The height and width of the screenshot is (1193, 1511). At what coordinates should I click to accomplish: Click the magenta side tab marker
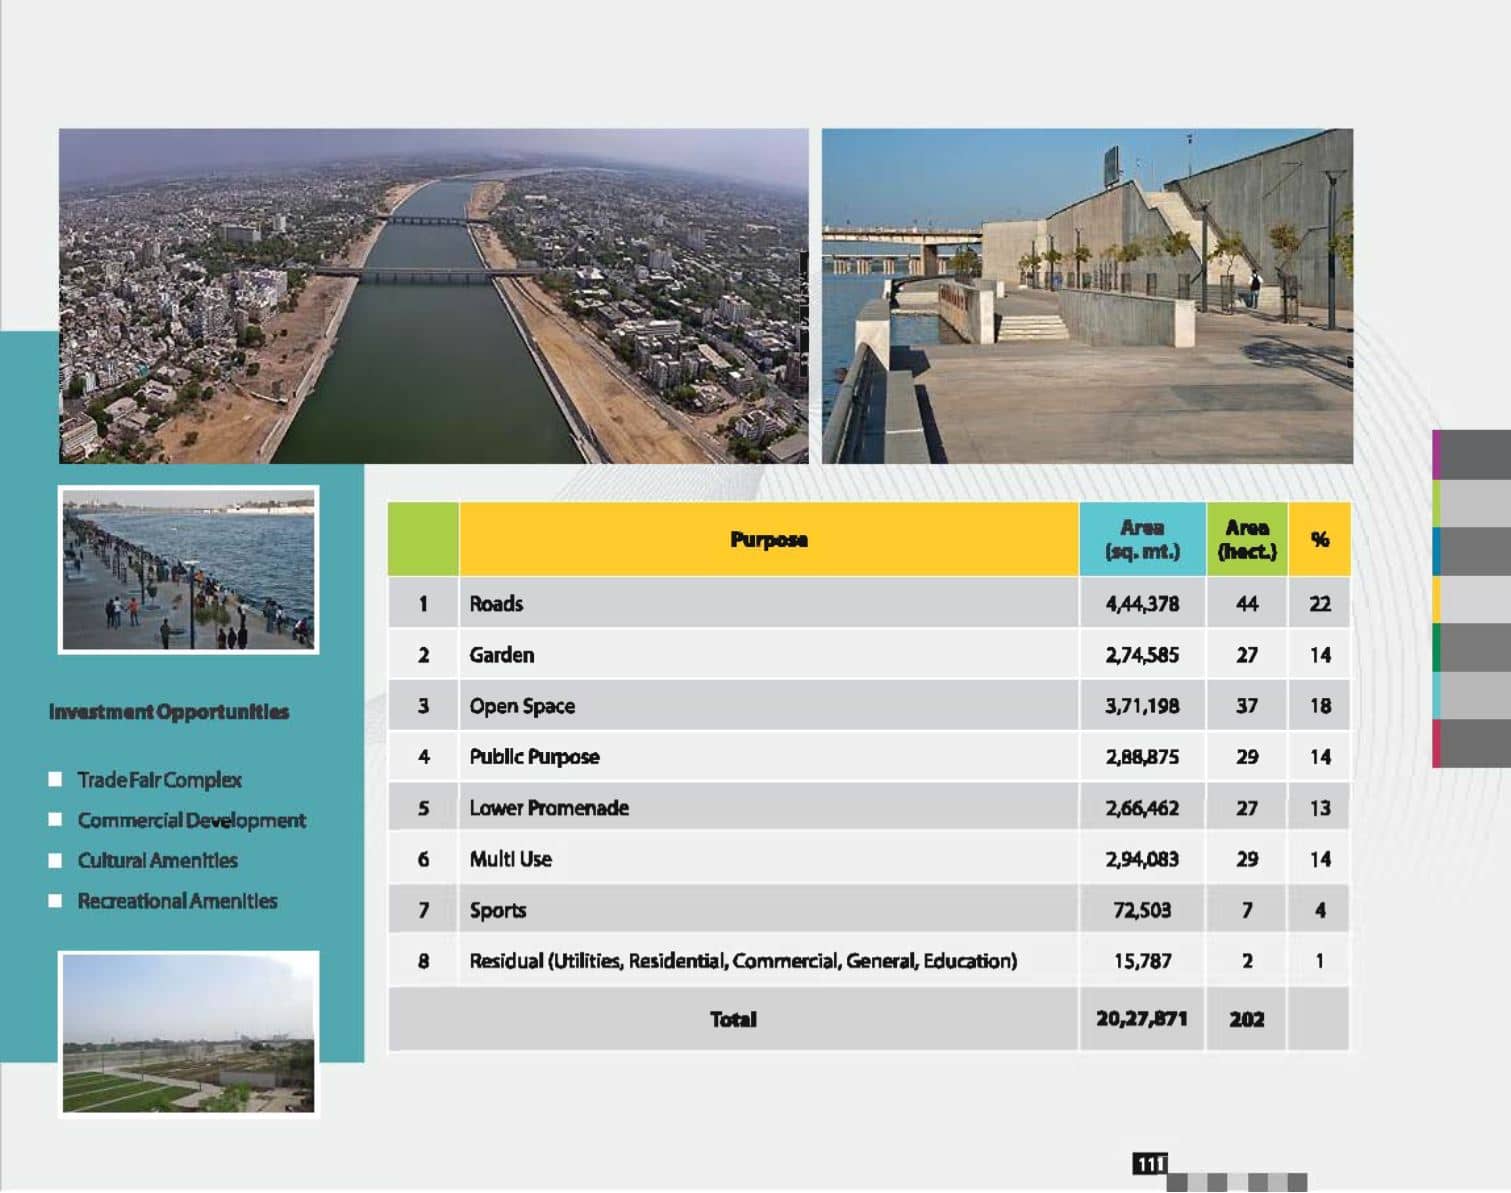click(1437, 454)
